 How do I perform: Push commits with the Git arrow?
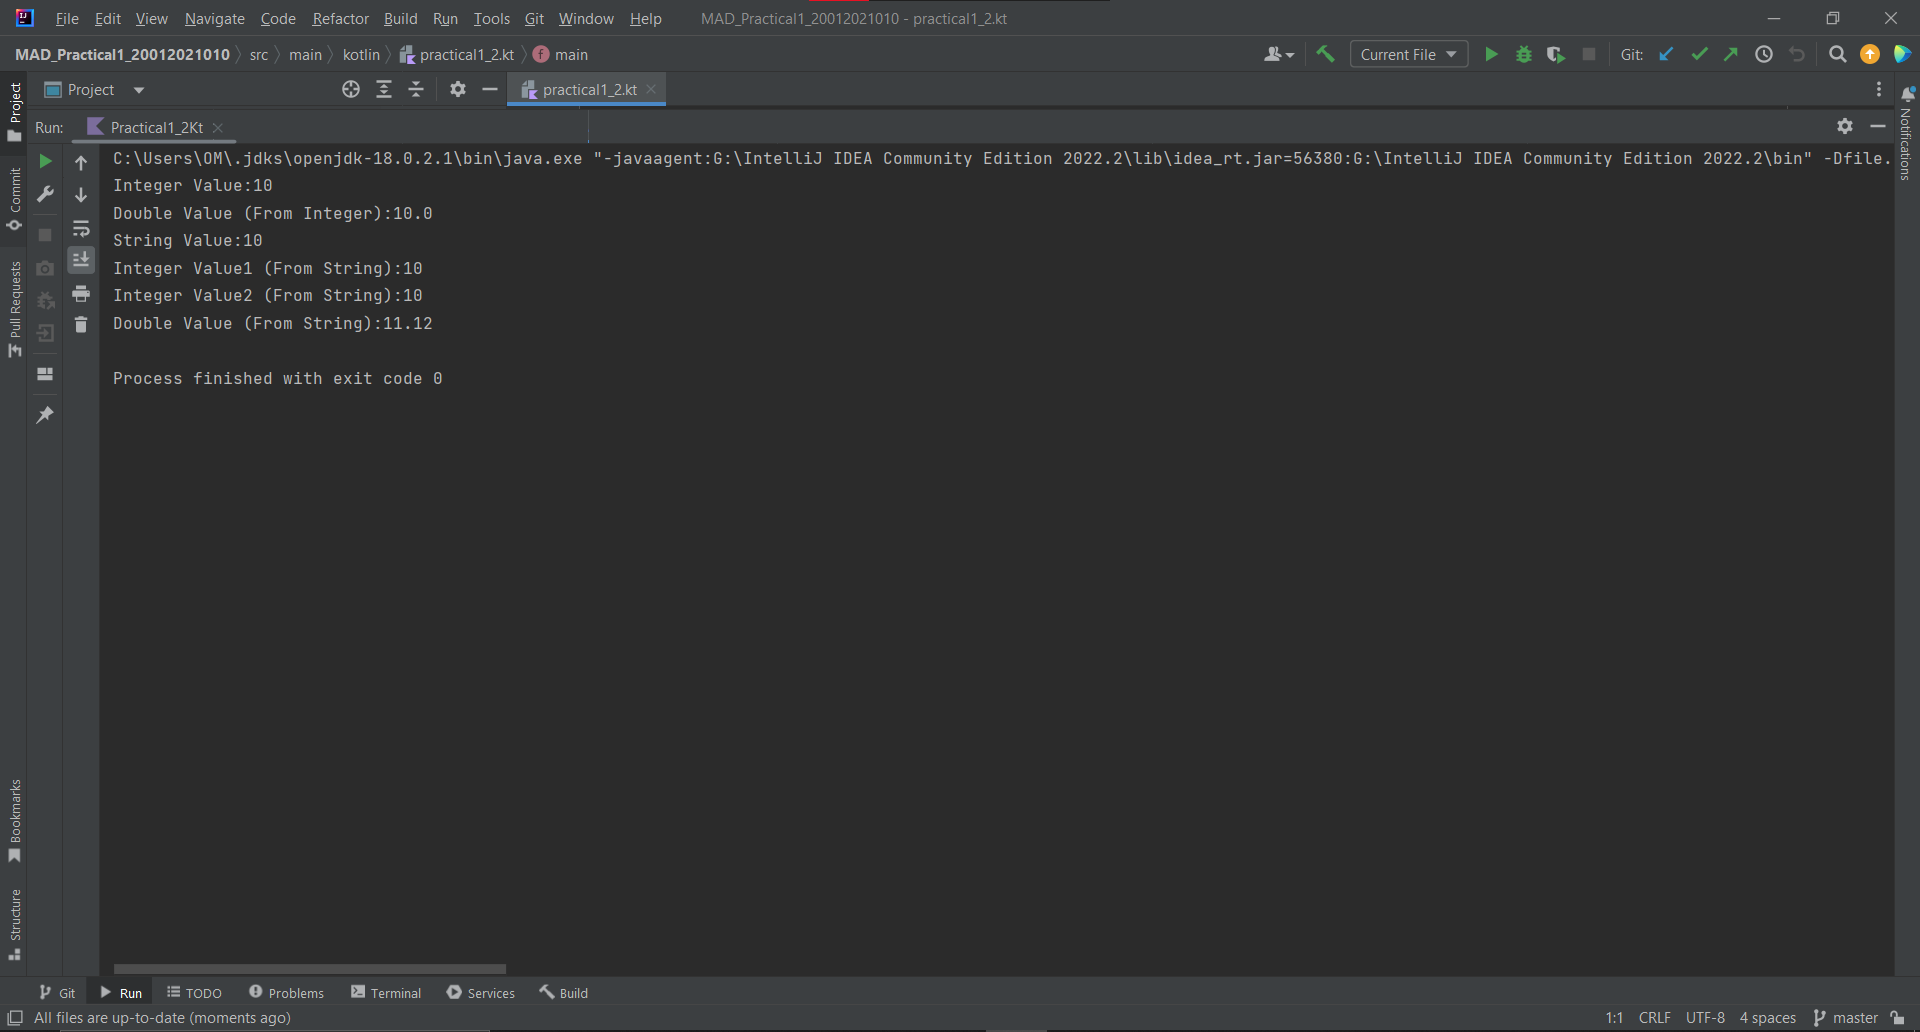pos(1731,54)
